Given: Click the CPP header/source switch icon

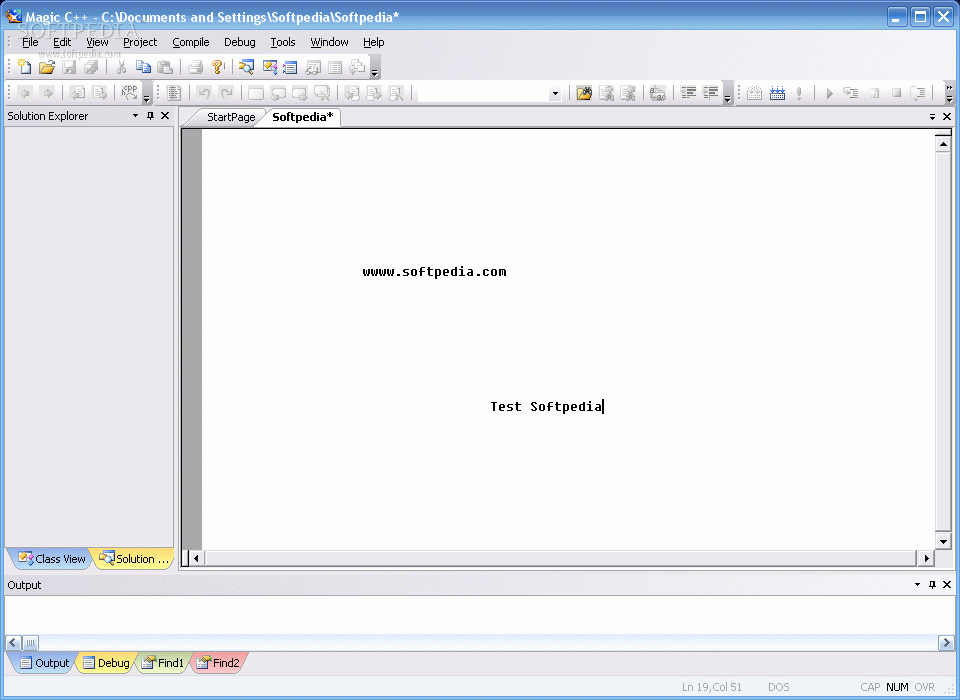Looking at the screenshot, I should [129, 93].
